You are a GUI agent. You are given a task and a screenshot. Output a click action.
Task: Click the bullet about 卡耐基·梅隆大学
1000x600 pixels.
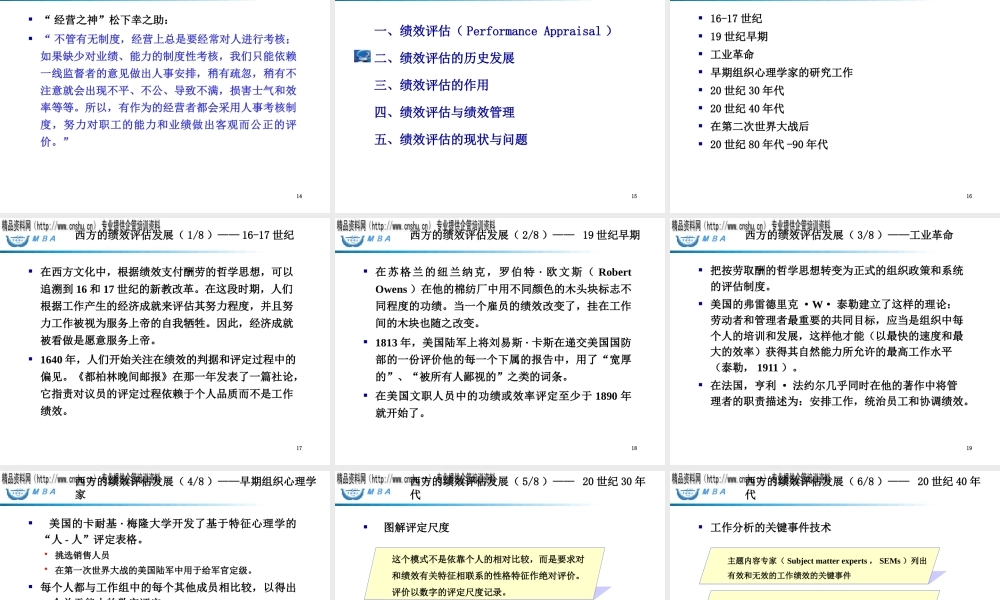tap(170, 531)
